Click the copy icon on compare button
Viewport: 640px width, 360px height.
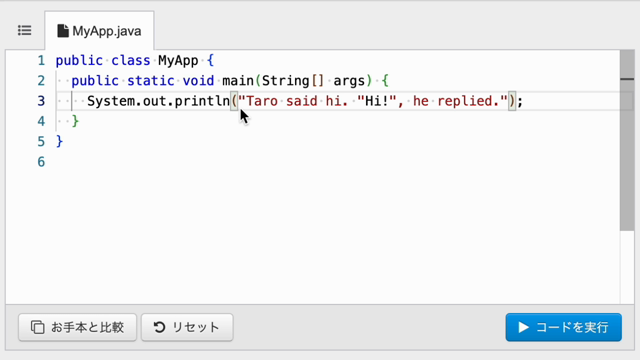[38, 327]
